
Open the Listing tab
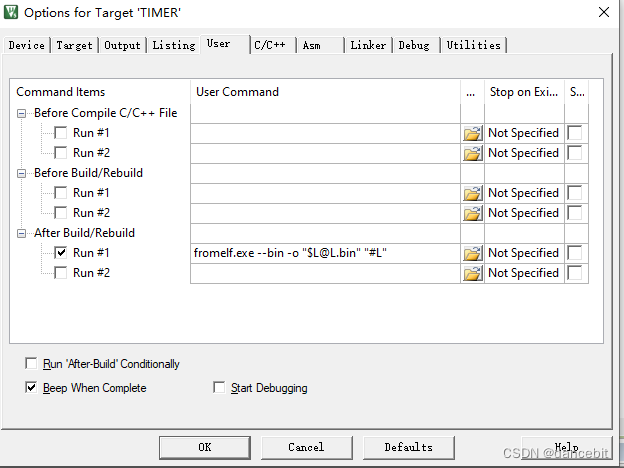[174, 45]
